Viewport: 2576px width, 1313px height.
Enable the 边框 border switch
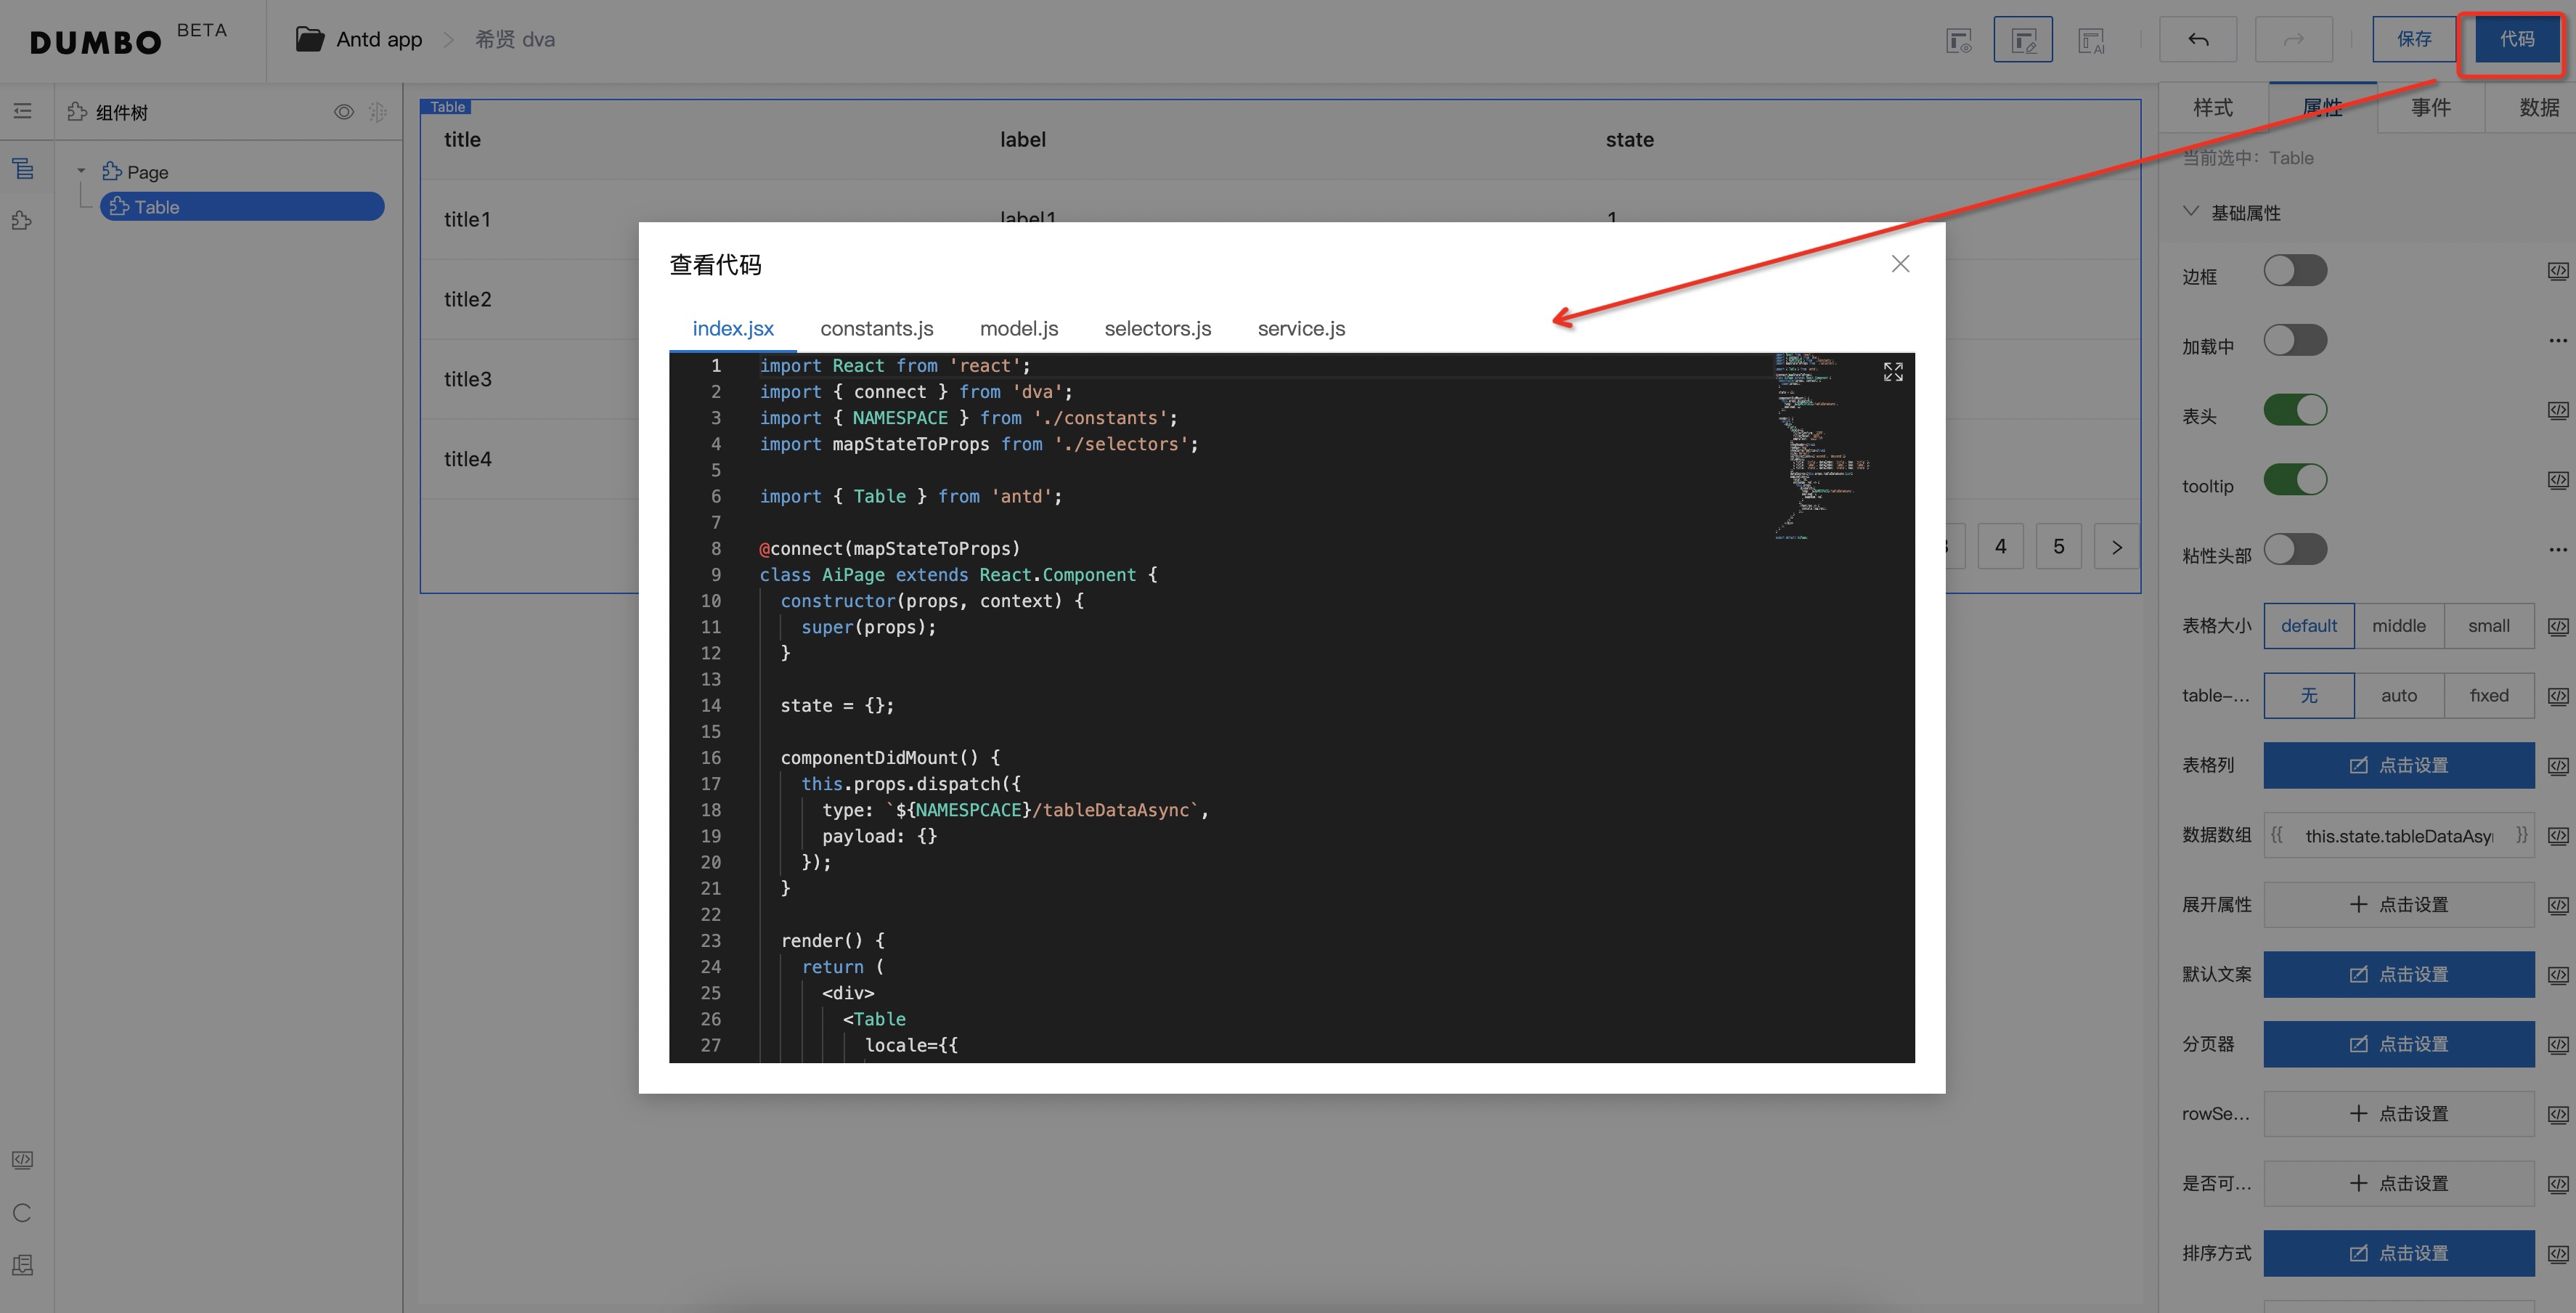click(2295, 271)
